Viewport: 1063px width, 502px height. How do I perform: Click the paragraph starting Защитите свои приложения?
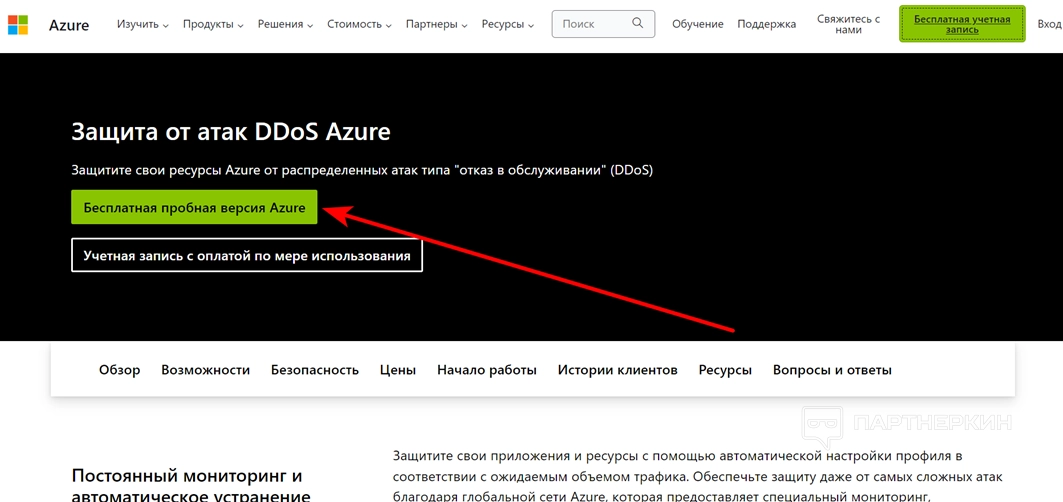[698, 475]
